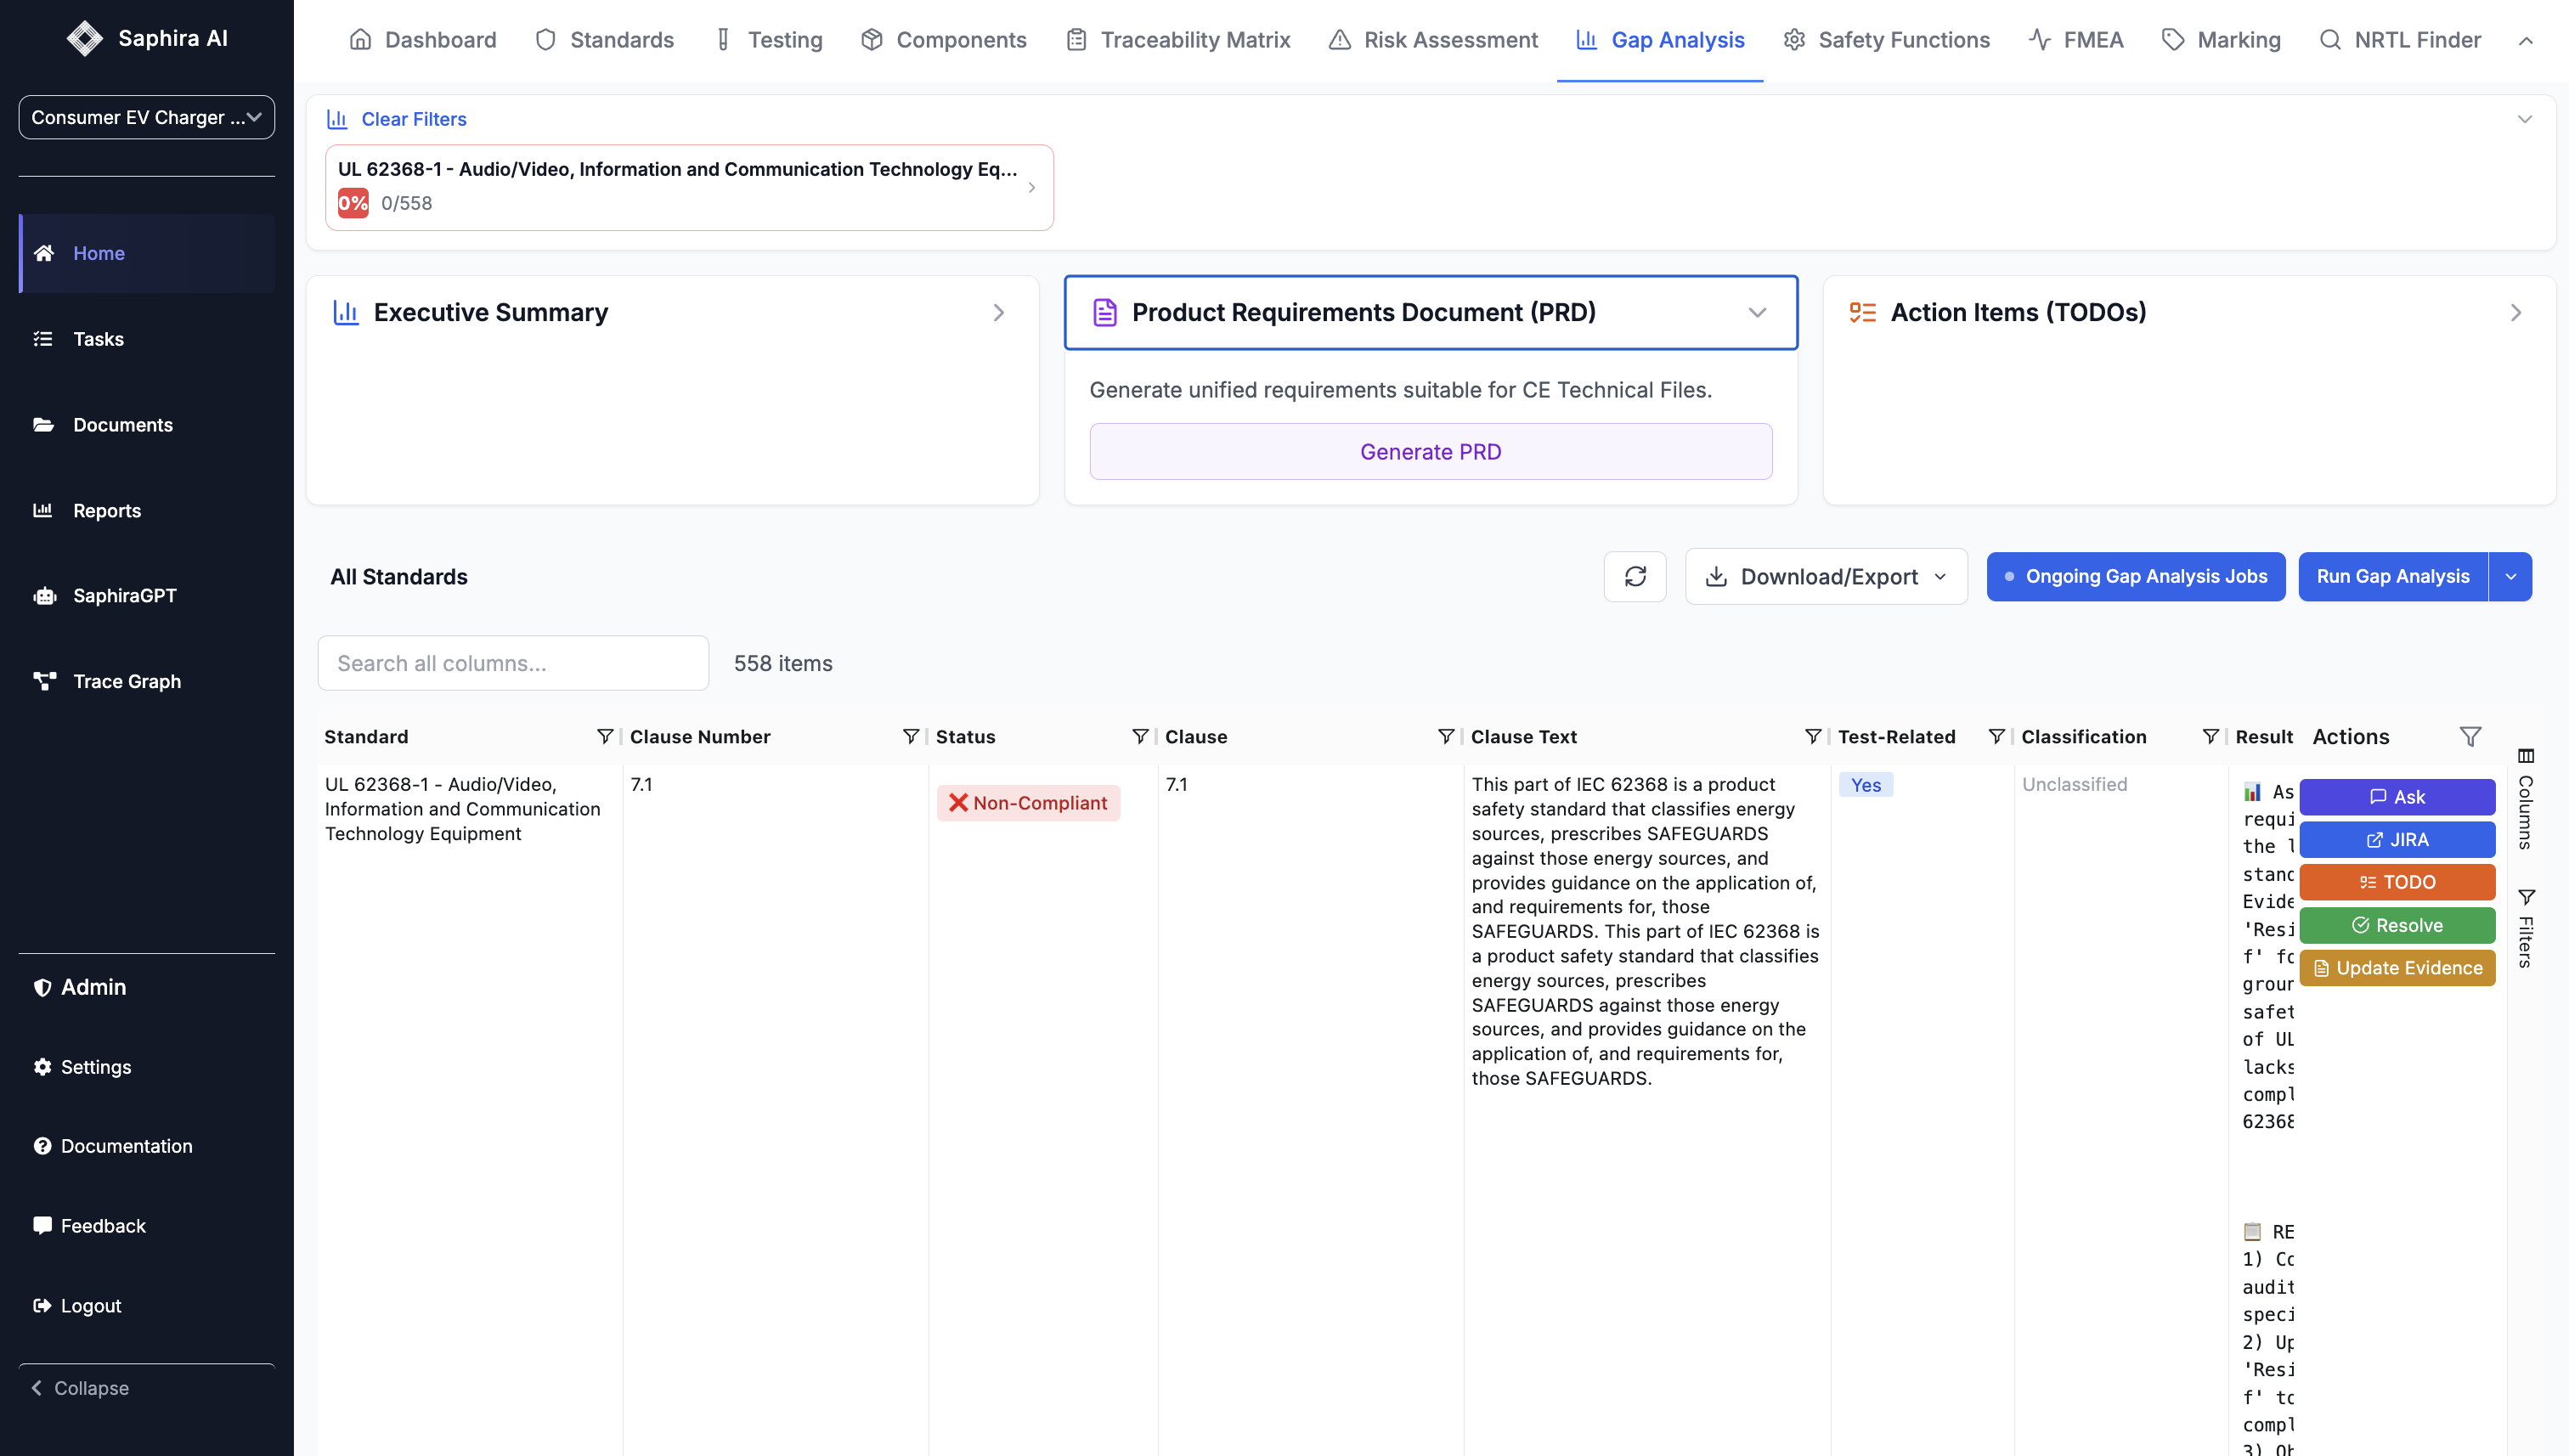
Task: Open the Traceability Matrix tab
Action: pyautogui.click(x=1177, y=40)
